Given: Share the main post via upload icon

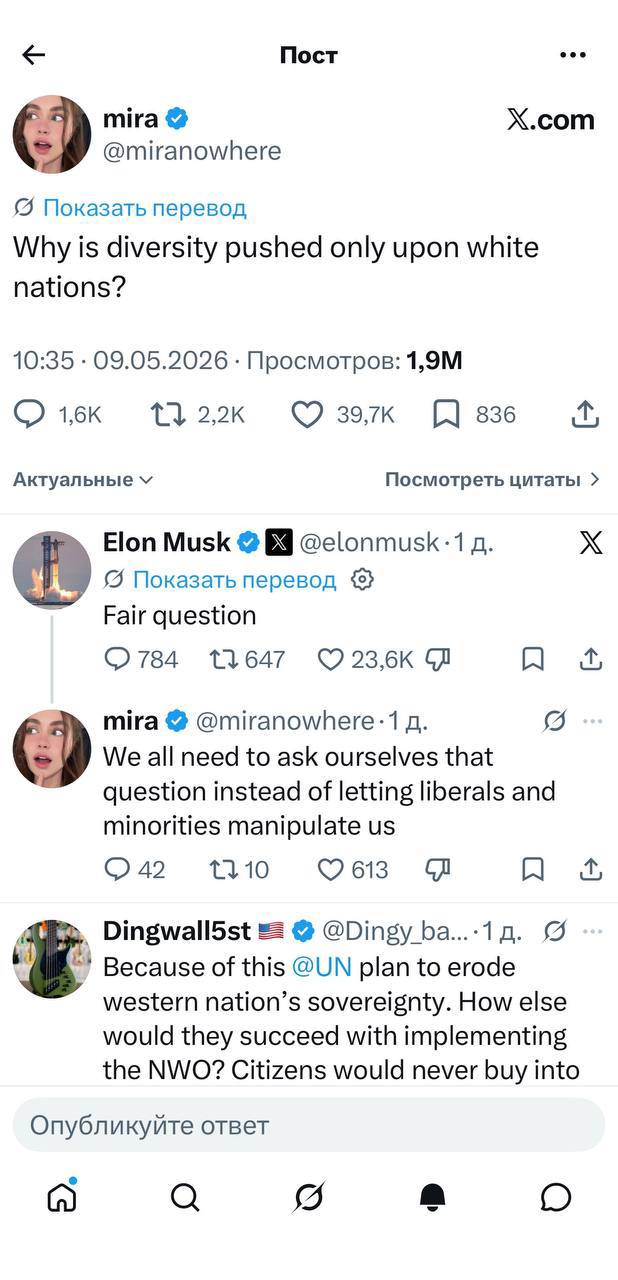Looking at the screenshot, I should 586,414.
